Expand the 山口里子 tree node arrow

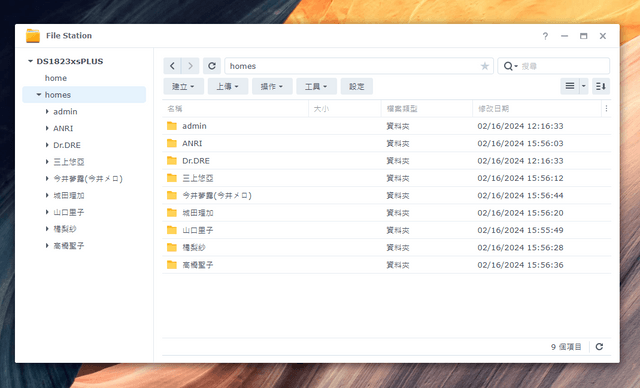[x=47, y=212]
